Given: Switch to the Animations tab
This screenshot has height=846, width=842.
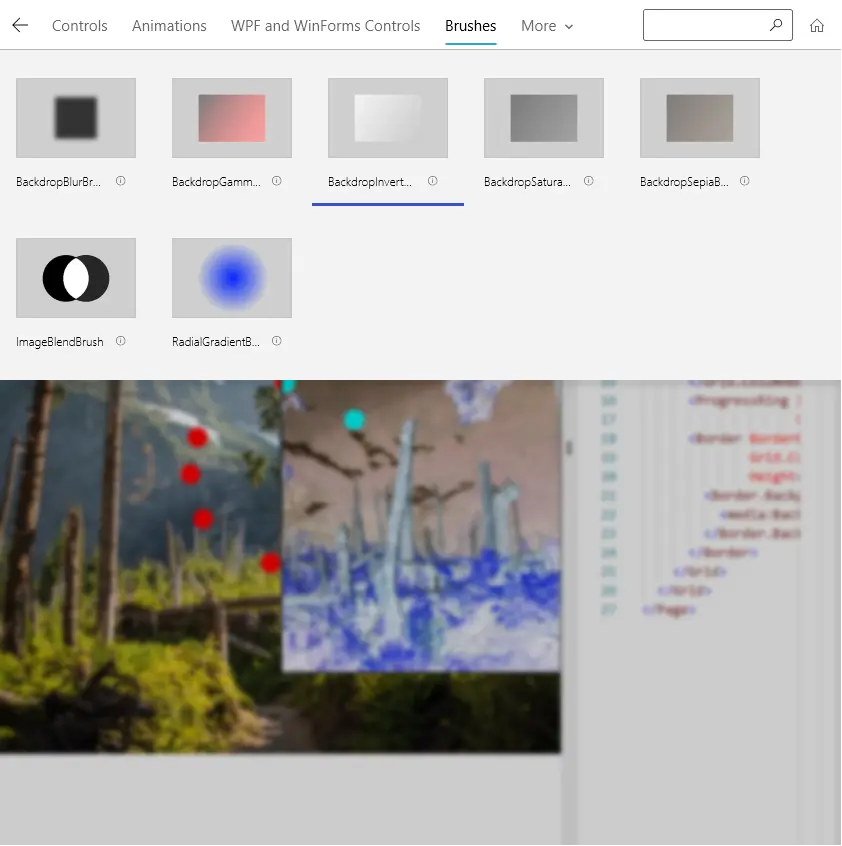Looking at the screenshot, I should (x=169, y=26).
